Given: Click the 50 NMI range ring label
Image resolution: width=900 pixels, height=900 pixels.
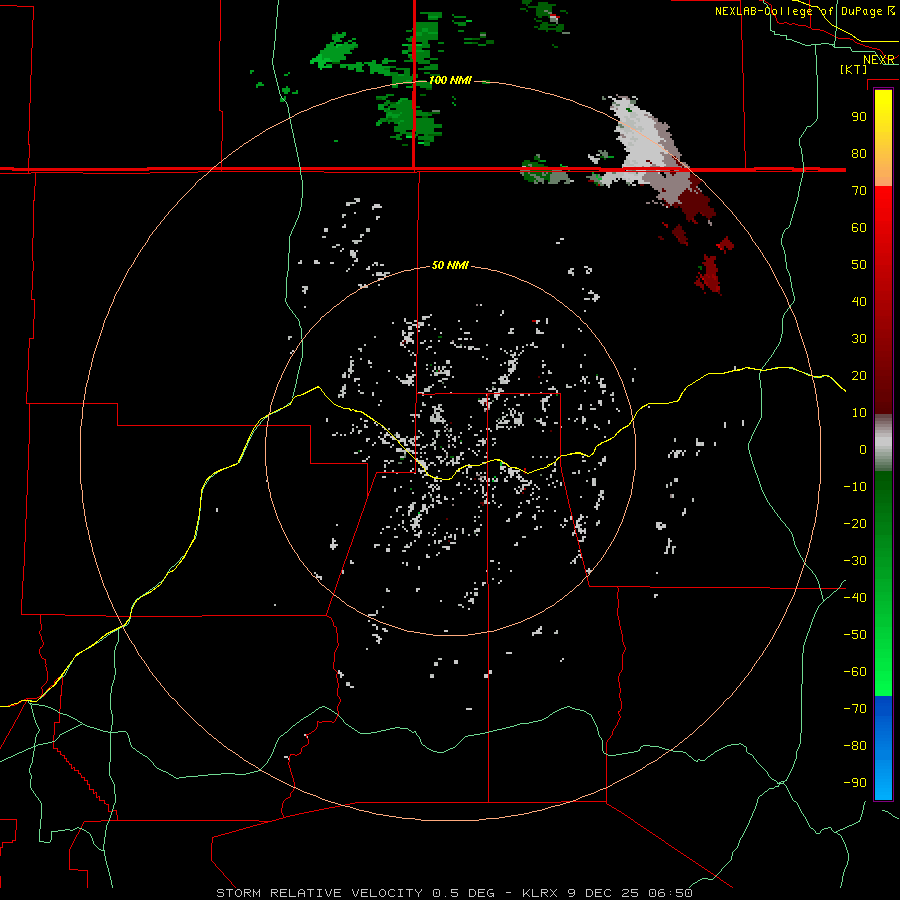Looking at the screenshot, I should 451,265.
